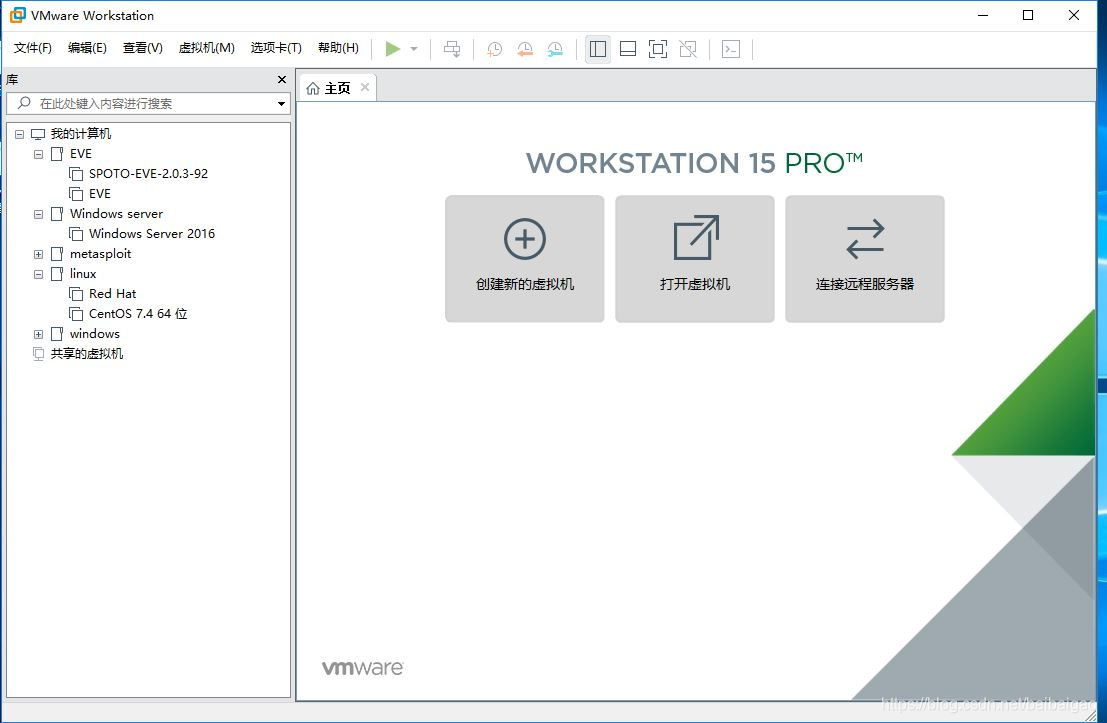Viewport: 1107px width, 723px height.
Task: Click the VMware Workstation title bar icon
Action: click(18, 15)
